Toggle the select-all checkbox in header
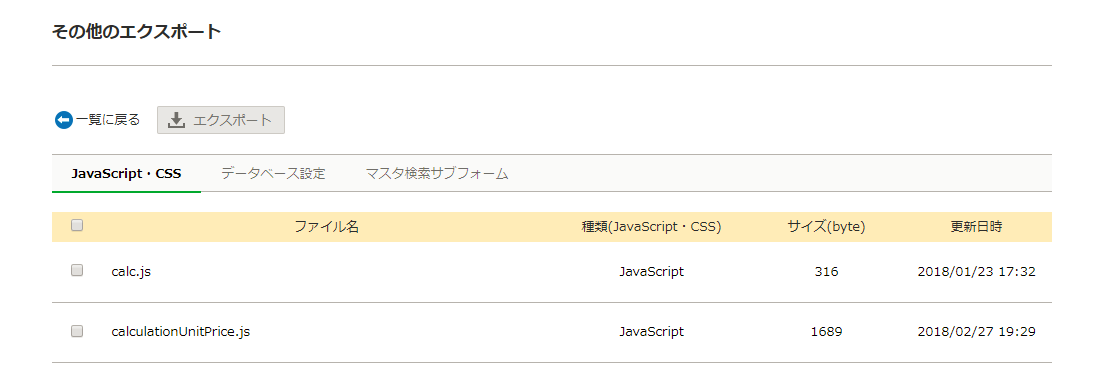The width and height of the screenshot is (1103, 375). tap(77, 226)
